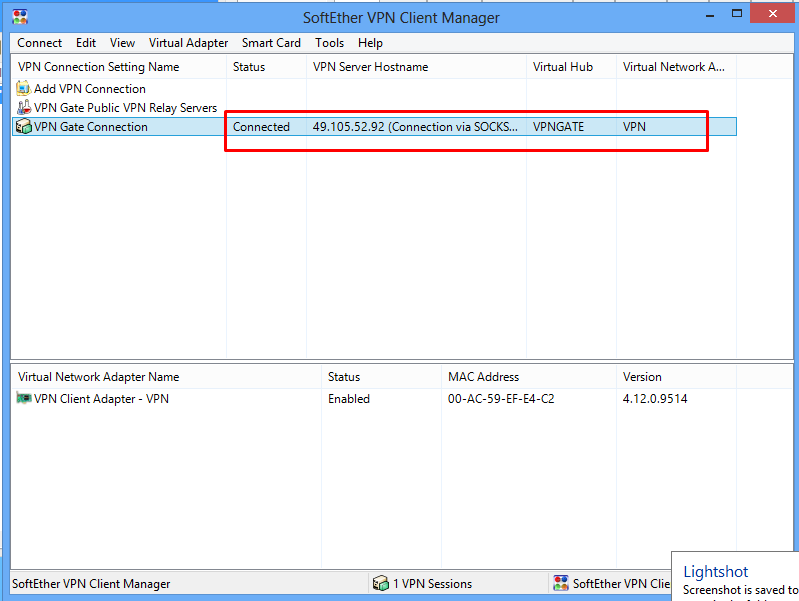Viewport: 799px width, 601px height.
Task: Click the Lightshot notification title
Action: pyautogui.click(x=715, y=571)
